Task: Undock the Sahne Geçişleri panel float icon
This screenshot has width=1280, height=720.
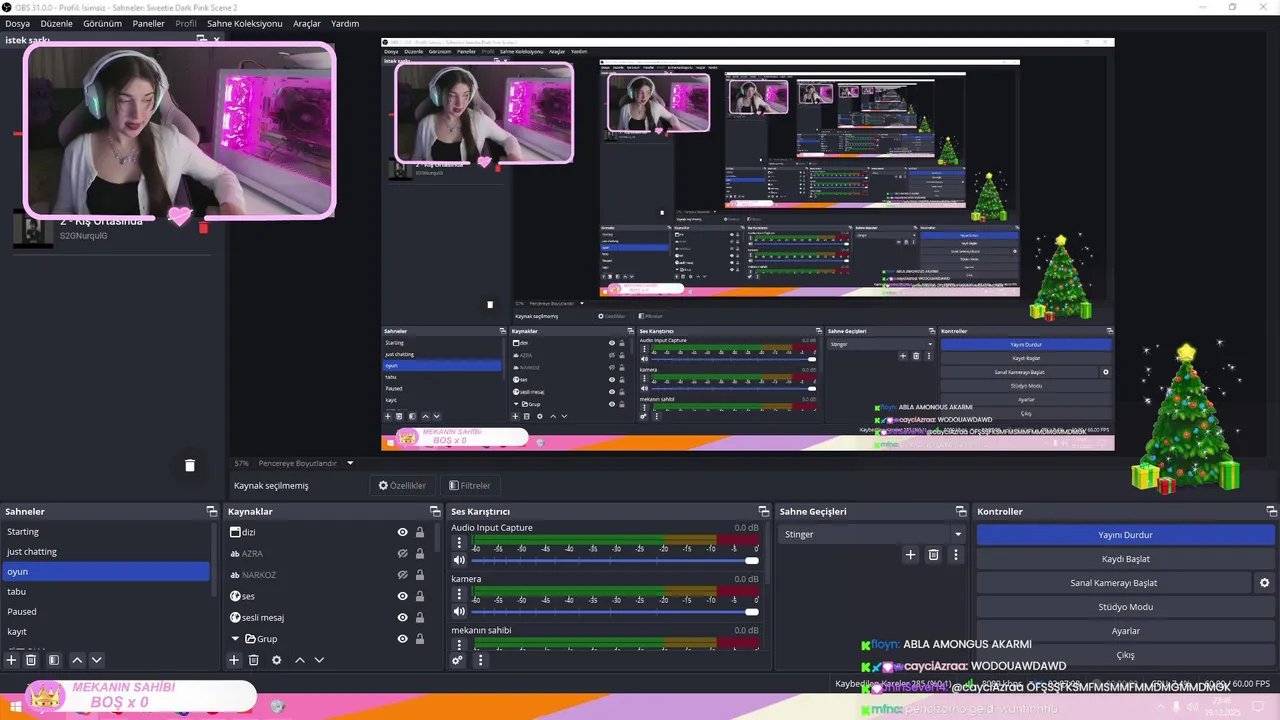Action: coord(961,511)
